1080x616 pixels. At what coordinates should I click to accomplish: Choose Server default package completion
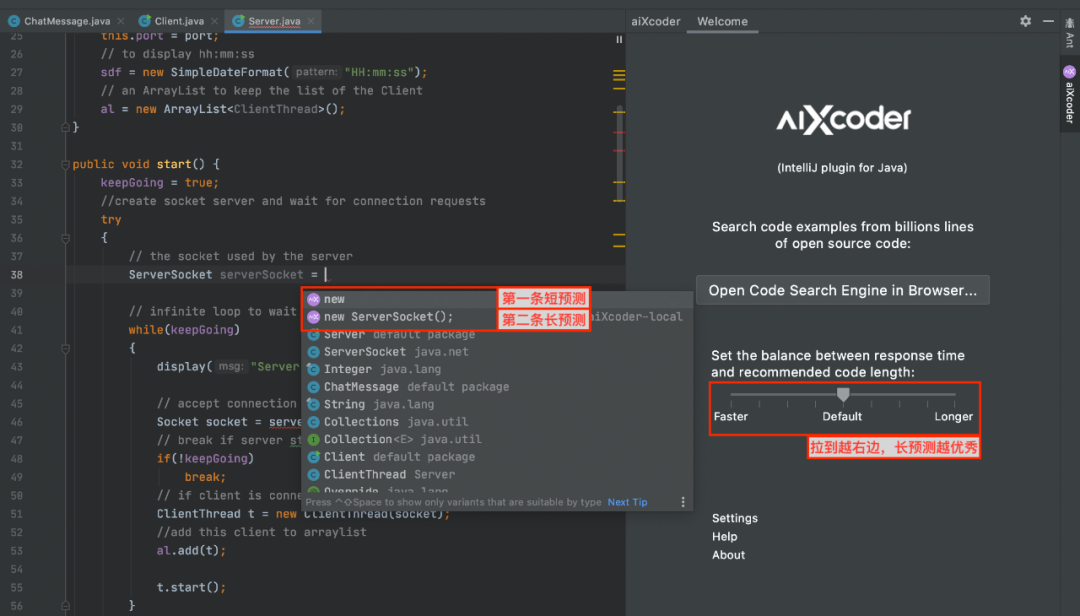point(497,334)
